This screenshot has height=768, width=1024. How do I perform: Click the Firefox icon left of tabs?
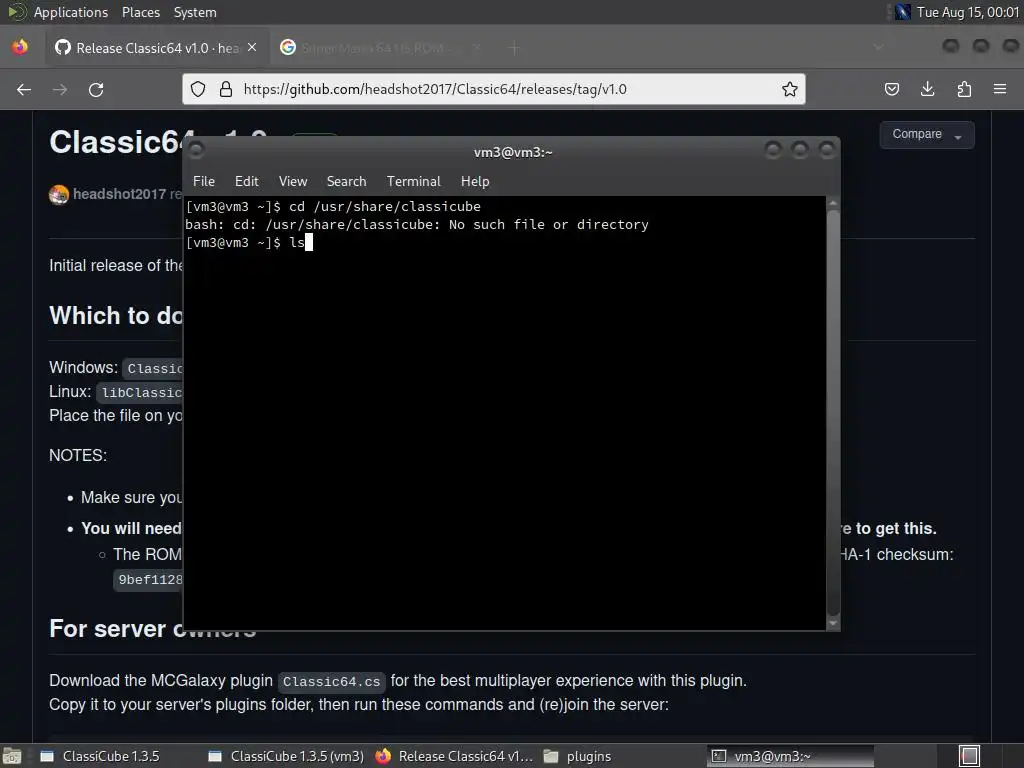[x=20, y=47]
